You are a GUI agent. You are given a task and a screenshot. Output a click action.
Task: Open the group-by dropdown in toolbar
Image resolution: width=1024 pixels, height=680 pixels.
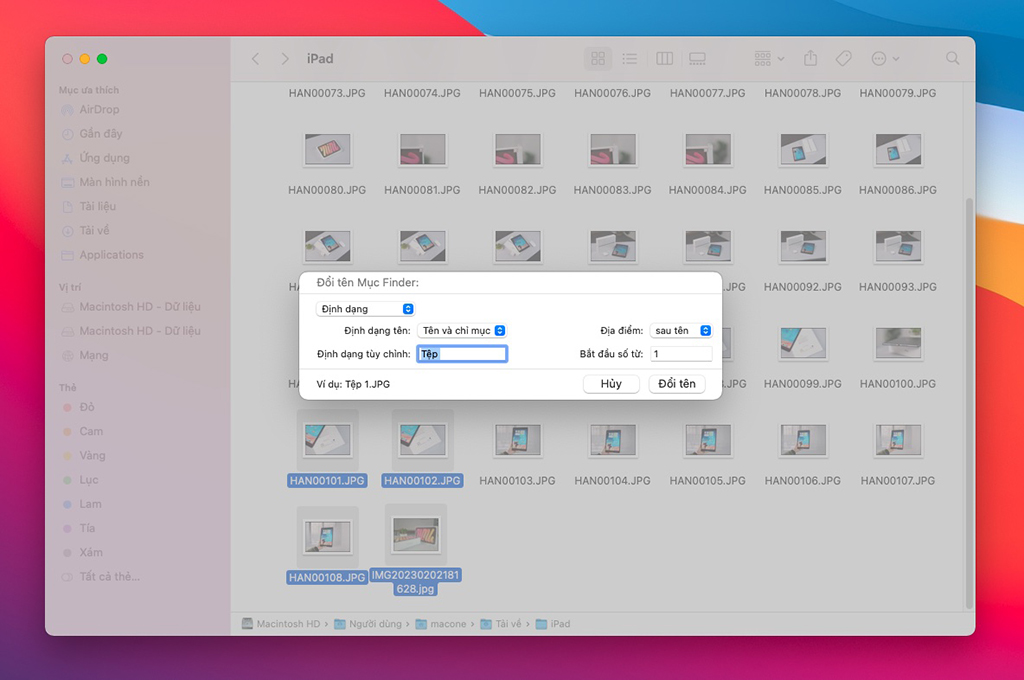(x=769, y=59)
